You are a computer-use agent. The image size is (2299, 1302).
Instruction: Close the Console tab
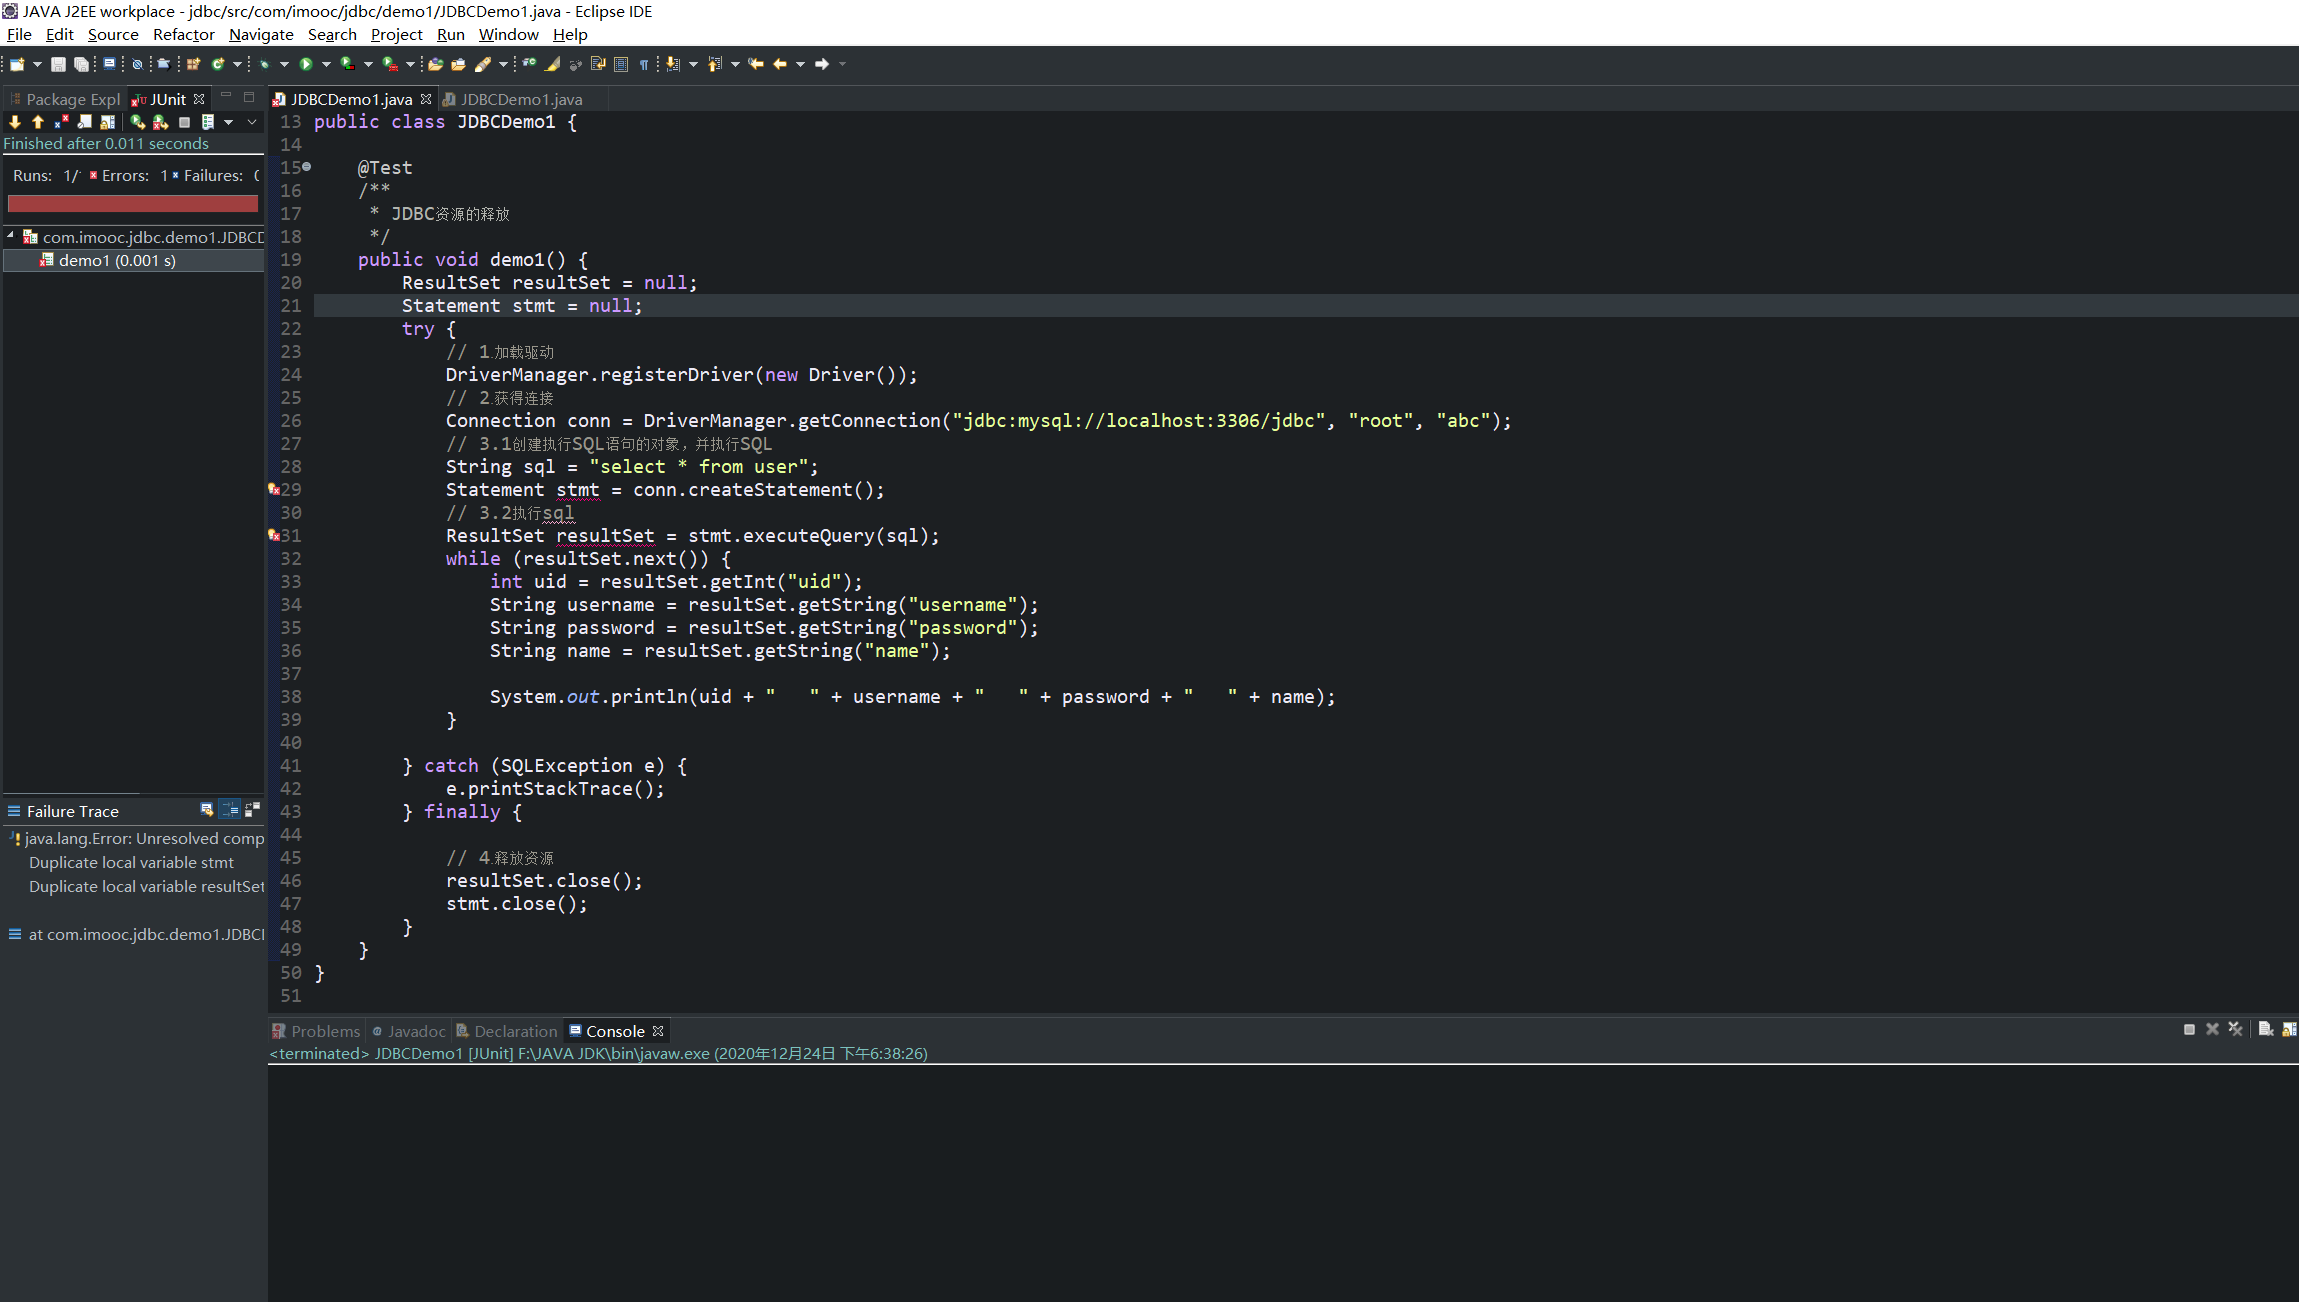658,1031
